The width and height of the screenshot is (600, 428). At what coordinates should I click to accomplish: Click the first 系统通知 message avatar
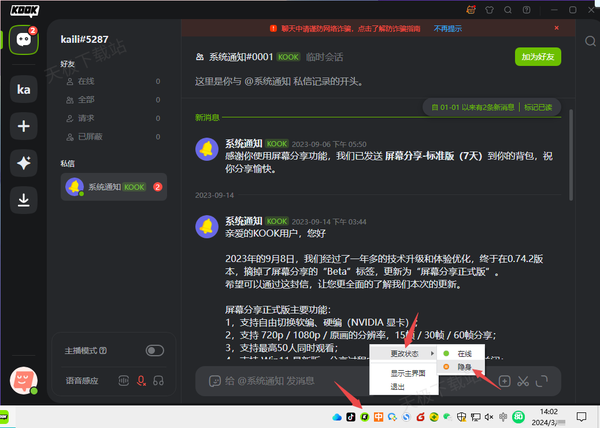click(x=207, y=149)
